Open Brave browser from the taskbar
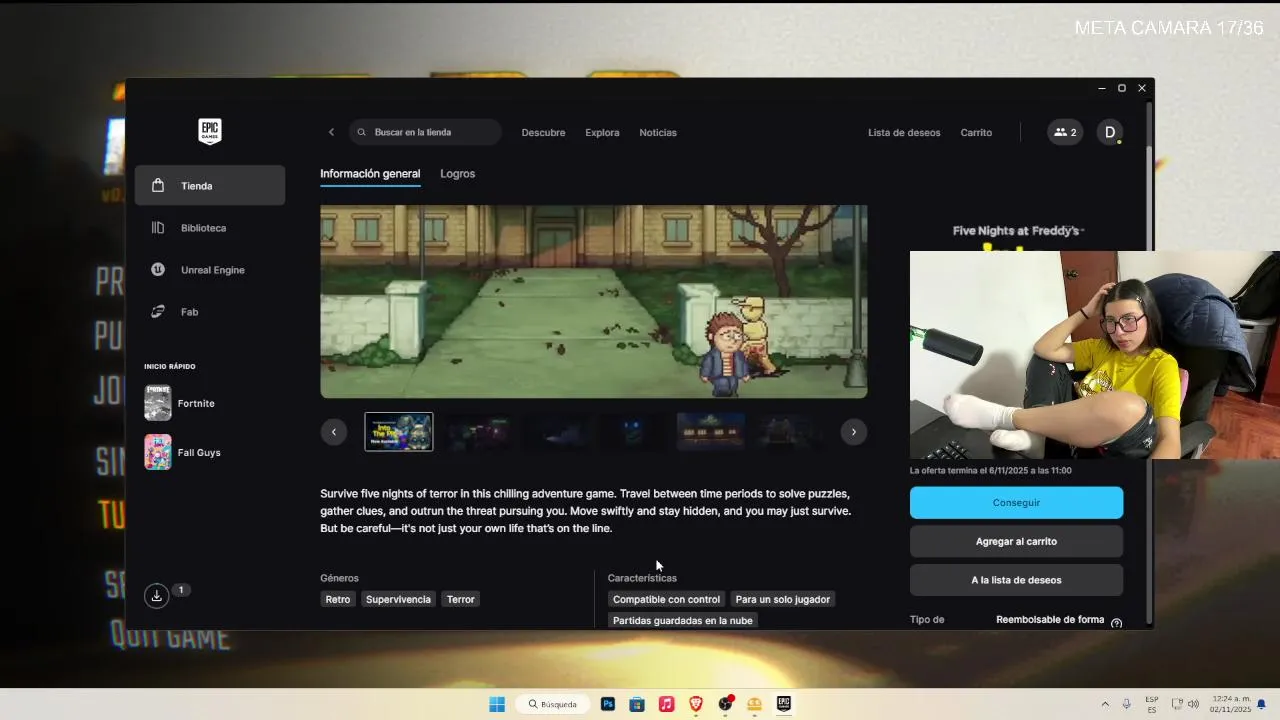1280x720 pixels. pos(695,704)
